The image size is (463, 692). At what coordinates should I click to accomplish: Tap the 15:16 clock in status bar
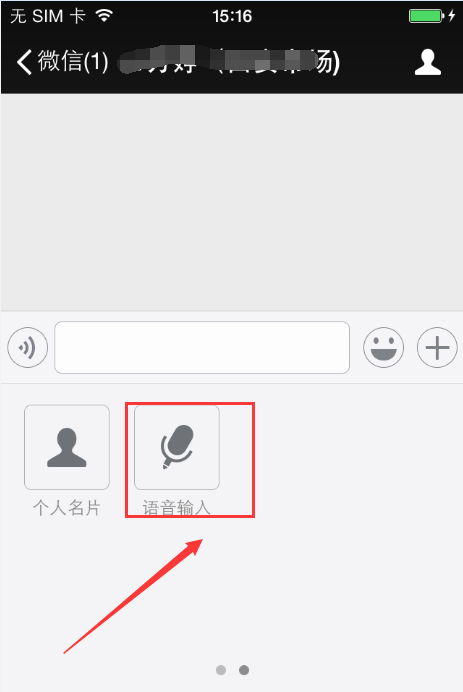232,16
